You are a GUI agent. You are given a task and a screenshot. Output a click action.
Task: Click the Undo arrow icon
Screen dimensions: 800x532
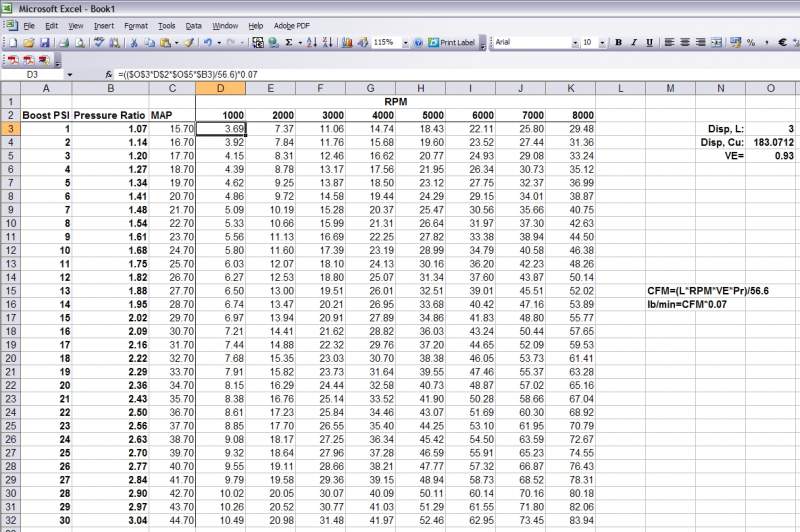(x=207, y=43)
